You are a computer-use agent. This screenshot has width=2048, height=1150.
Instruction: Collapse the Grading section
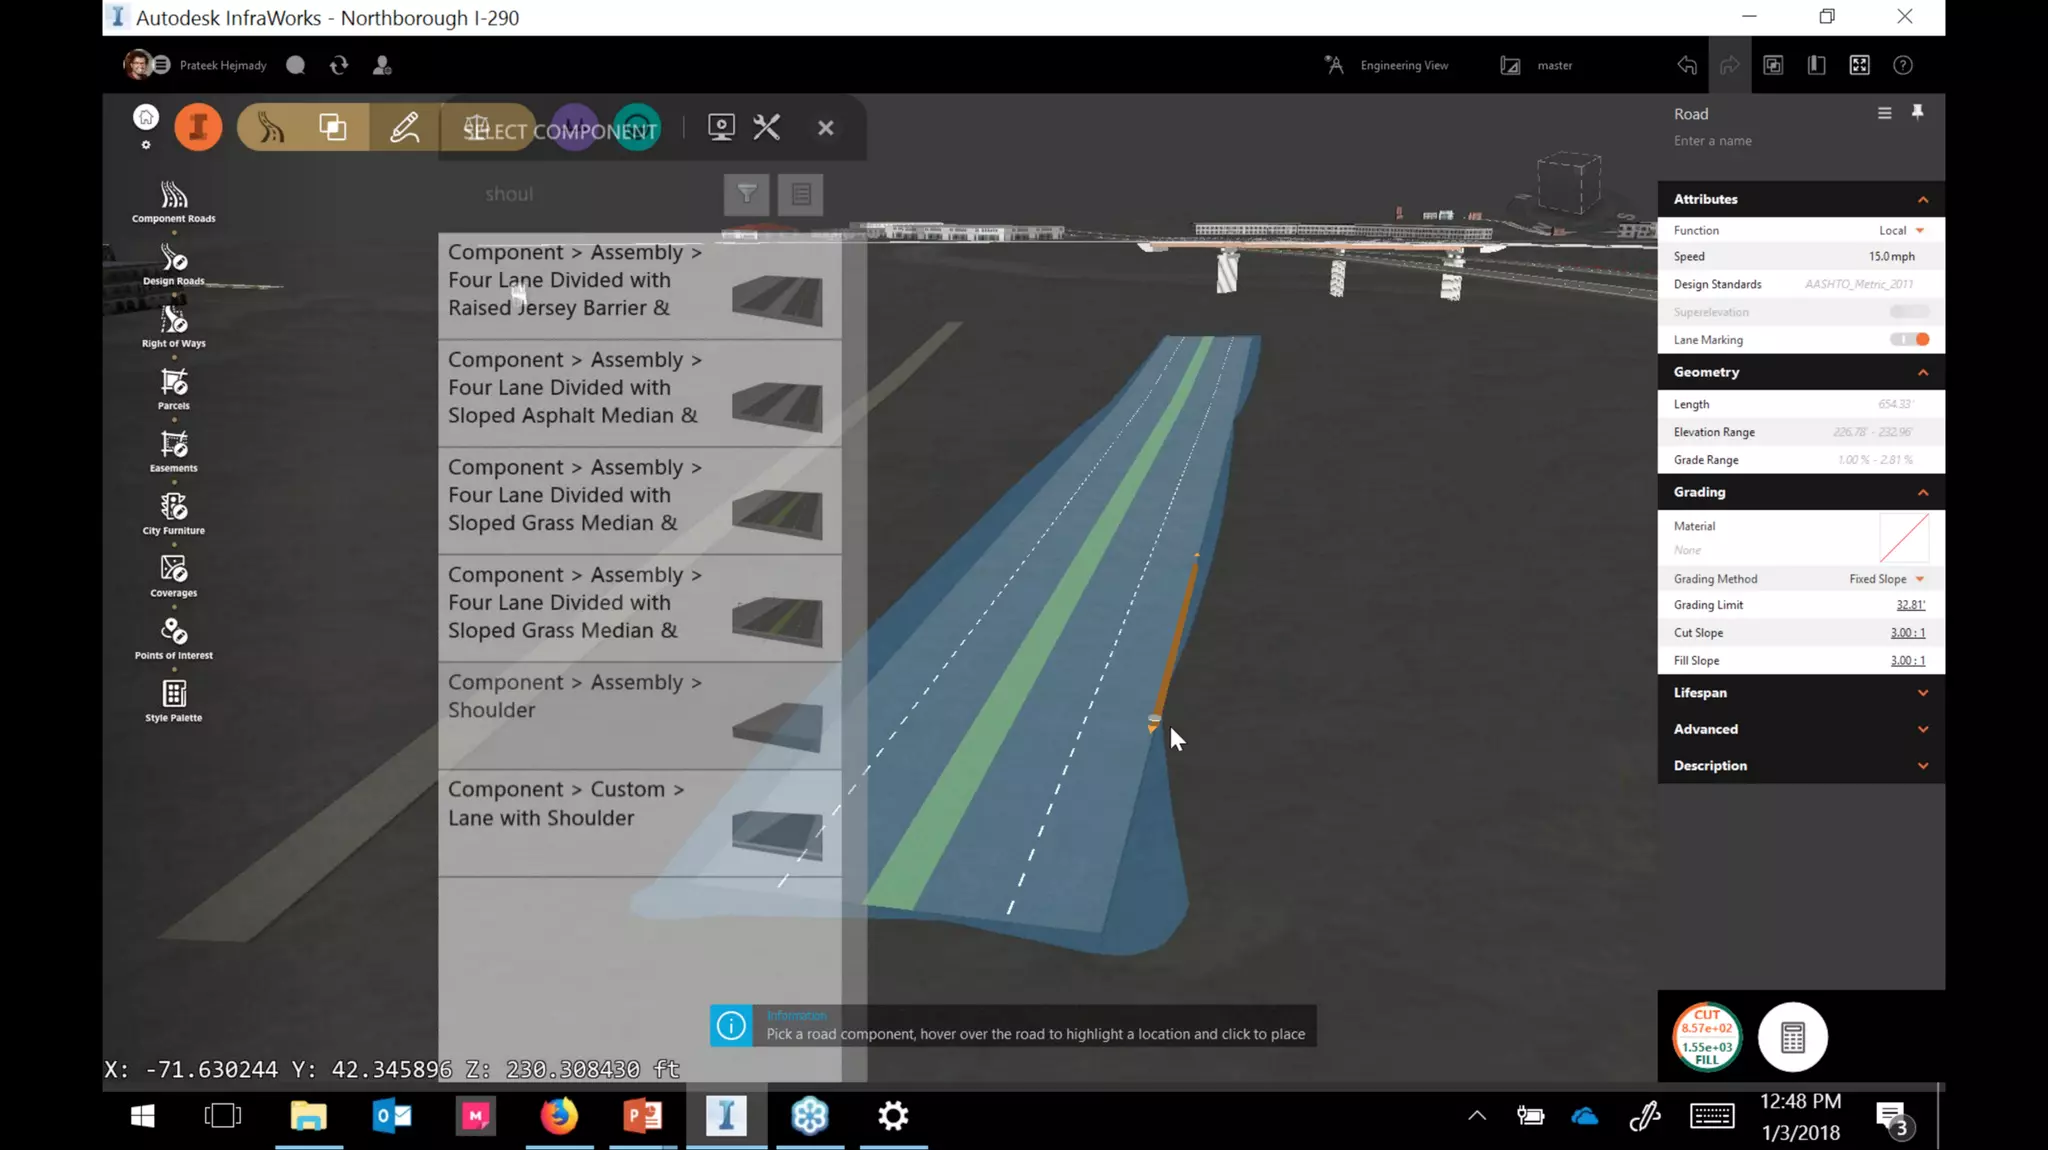(1923, 493)
